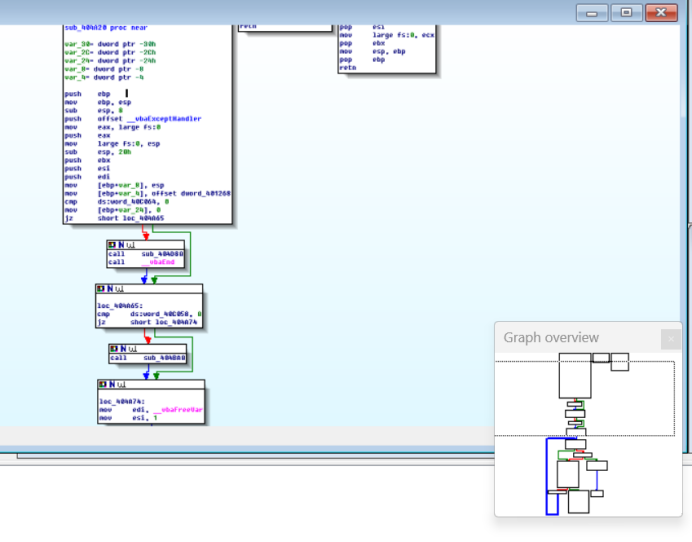The height and width of the screenshot is (542, 692).
Task: Click group-nodes icon on loc_404A65 node
Action: [118, 289]
